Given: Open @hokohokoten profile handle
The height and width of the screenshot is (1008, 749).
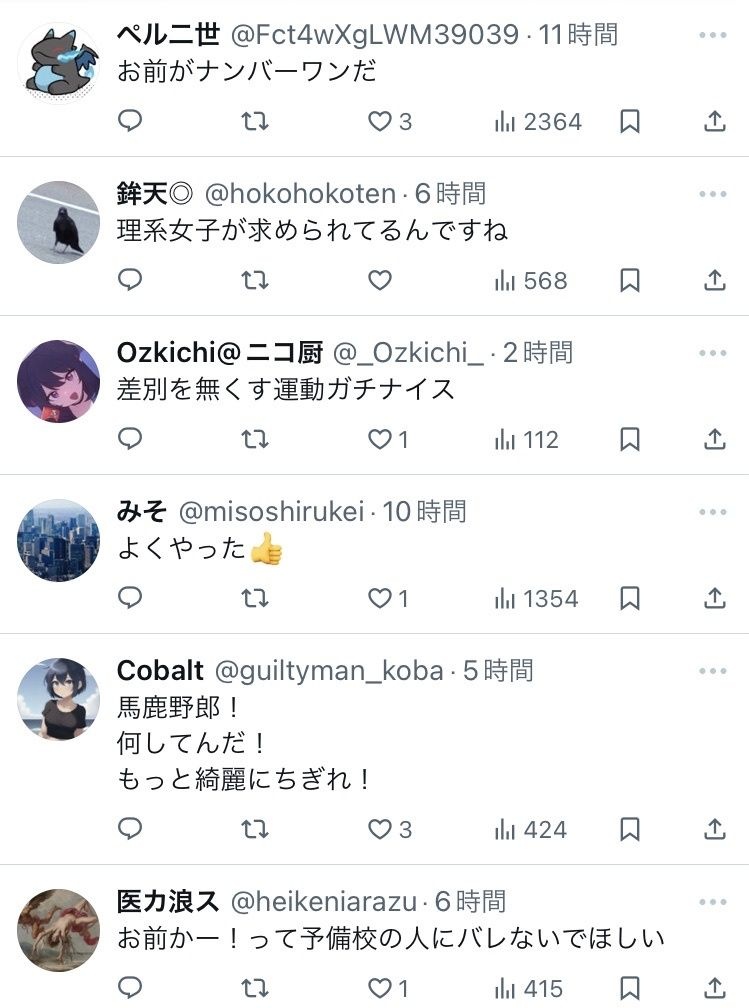Looking at the screenshot, I should pyautogui.click(x=300, y=194).
